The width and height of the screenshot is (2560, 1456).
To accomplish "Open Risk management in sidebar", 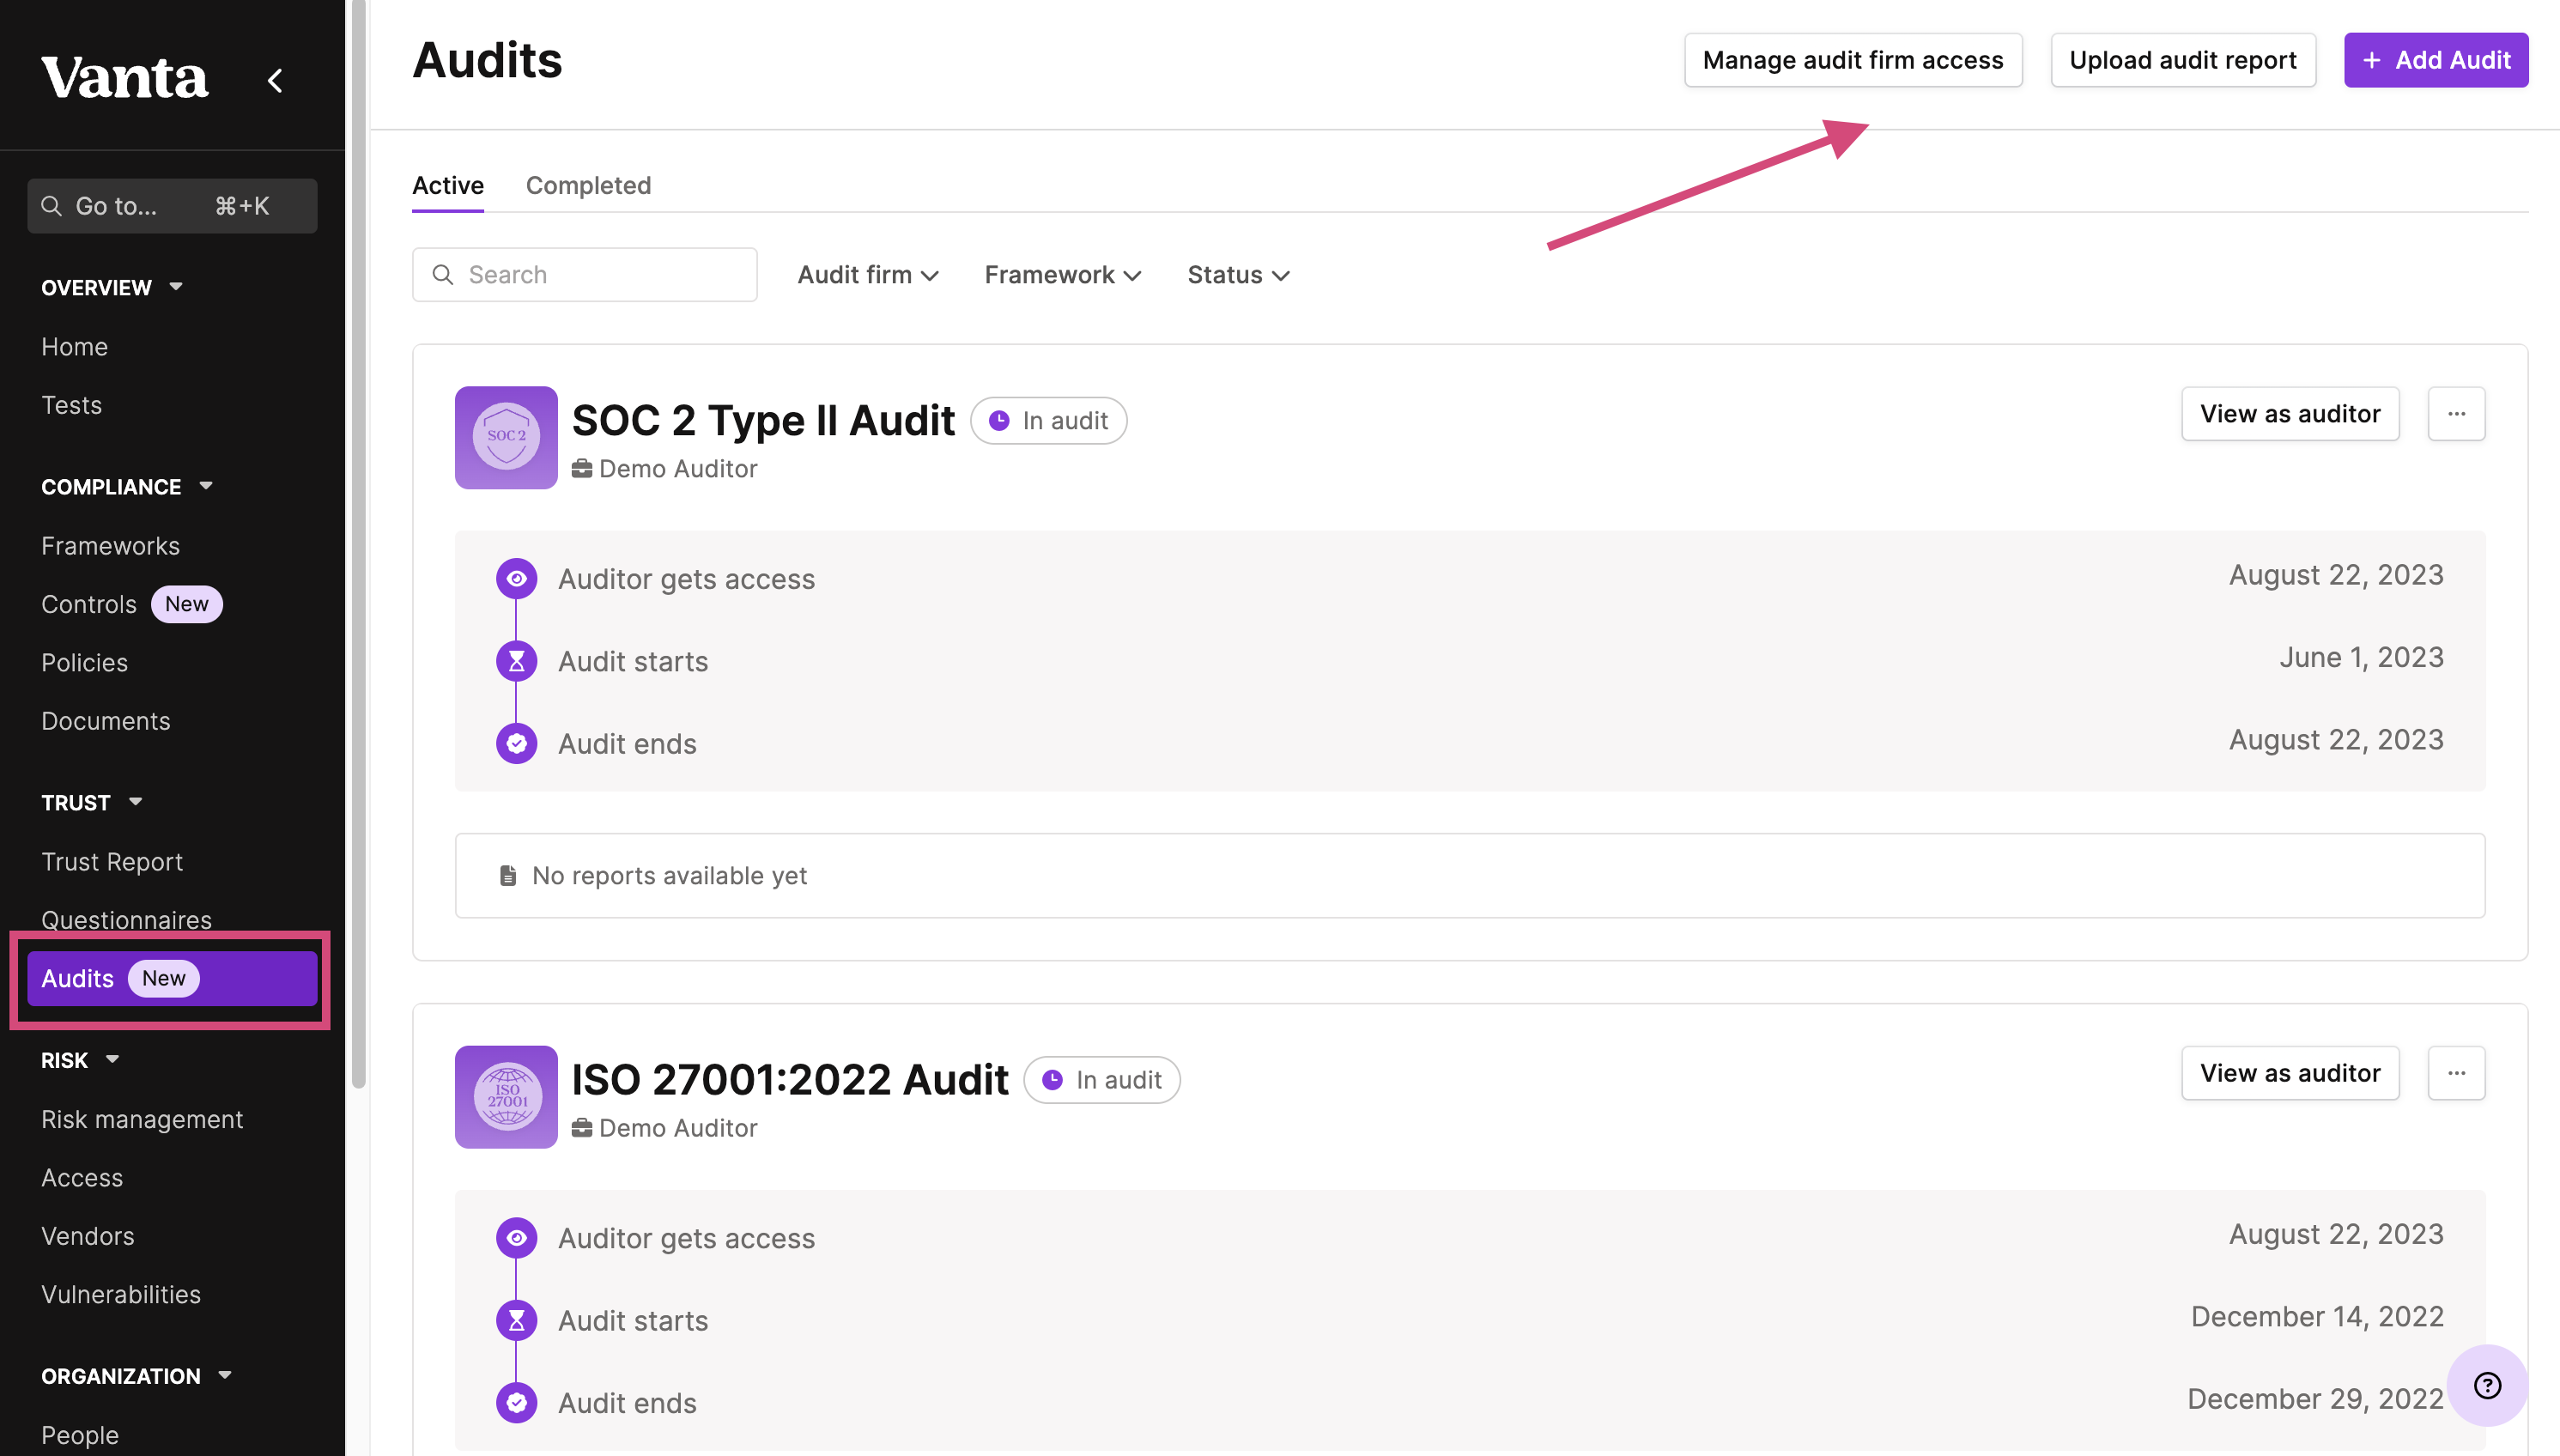I will coord(142,1119).
